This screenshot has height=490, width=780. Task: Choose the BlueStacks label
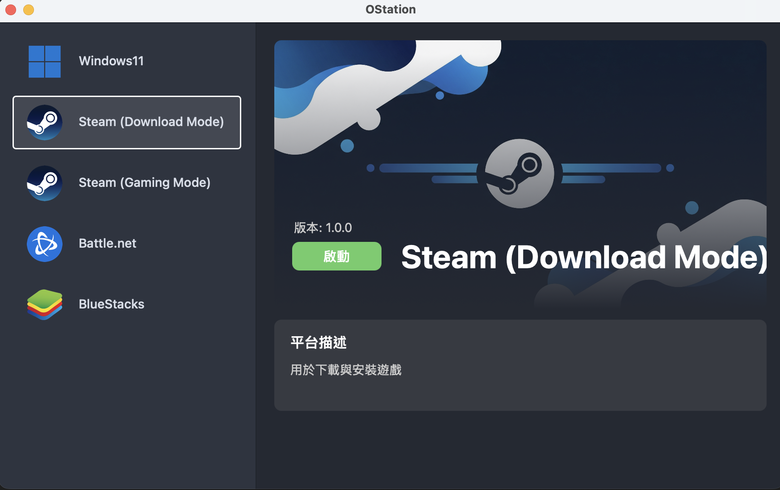click(111, 304)
